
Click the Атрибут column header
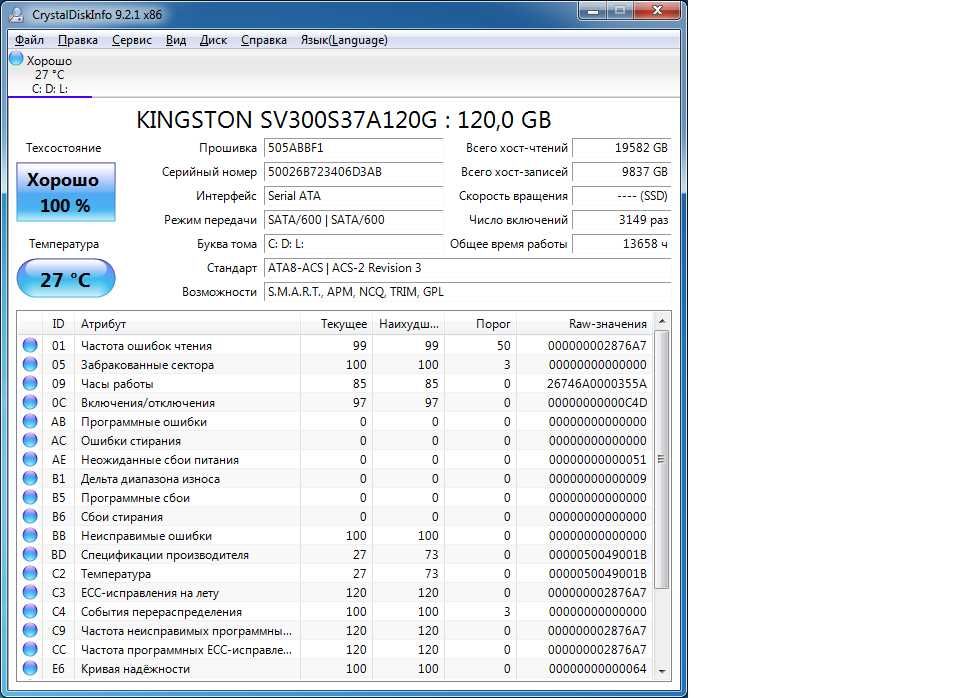[x=187, y=324]
